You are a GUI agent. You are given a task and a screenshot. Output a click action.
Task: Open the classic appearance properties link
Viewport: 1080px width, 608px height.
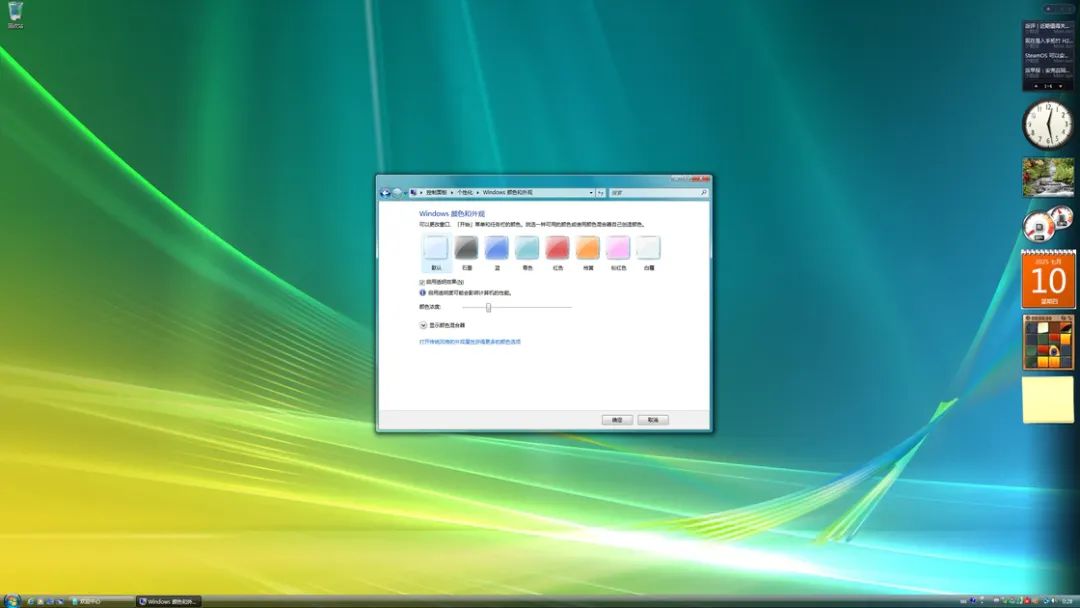[470, 342]
